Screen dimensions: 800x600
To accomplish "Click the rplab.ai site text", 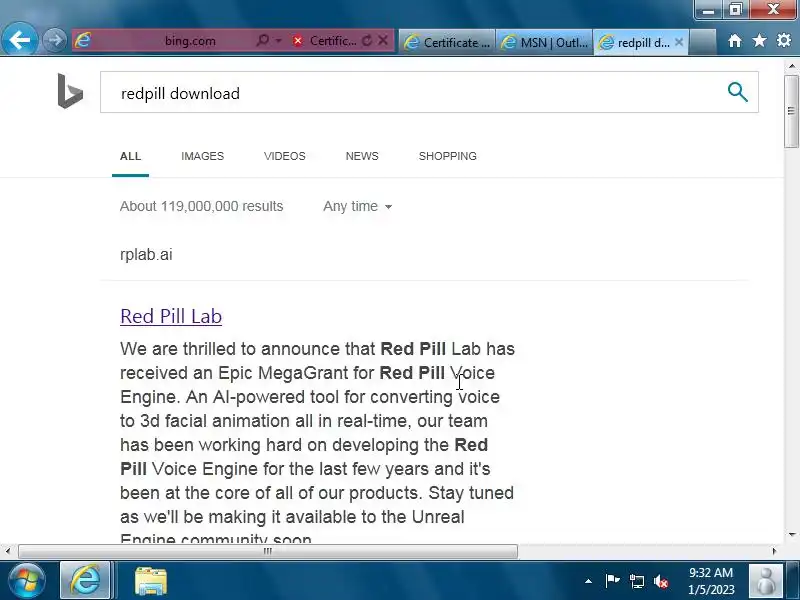I will click(x=146, y=254).
